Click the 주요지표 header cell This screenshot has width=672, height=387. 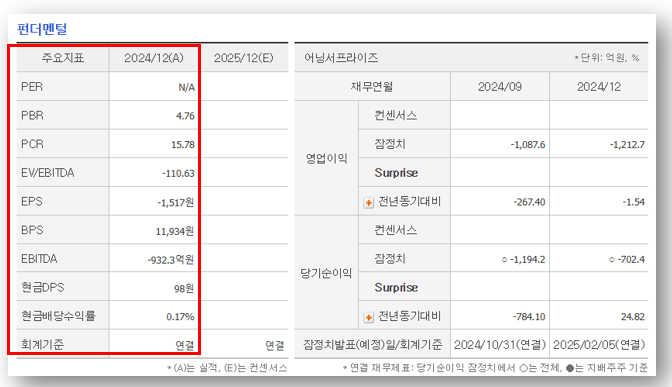click(63, 58)
